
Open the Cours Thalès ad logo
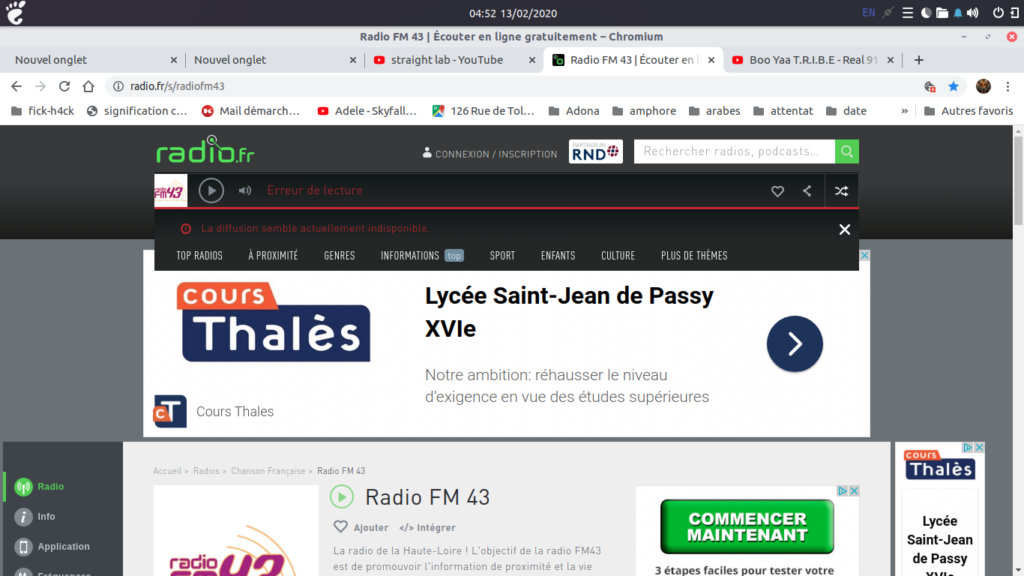tap(274, 322)
